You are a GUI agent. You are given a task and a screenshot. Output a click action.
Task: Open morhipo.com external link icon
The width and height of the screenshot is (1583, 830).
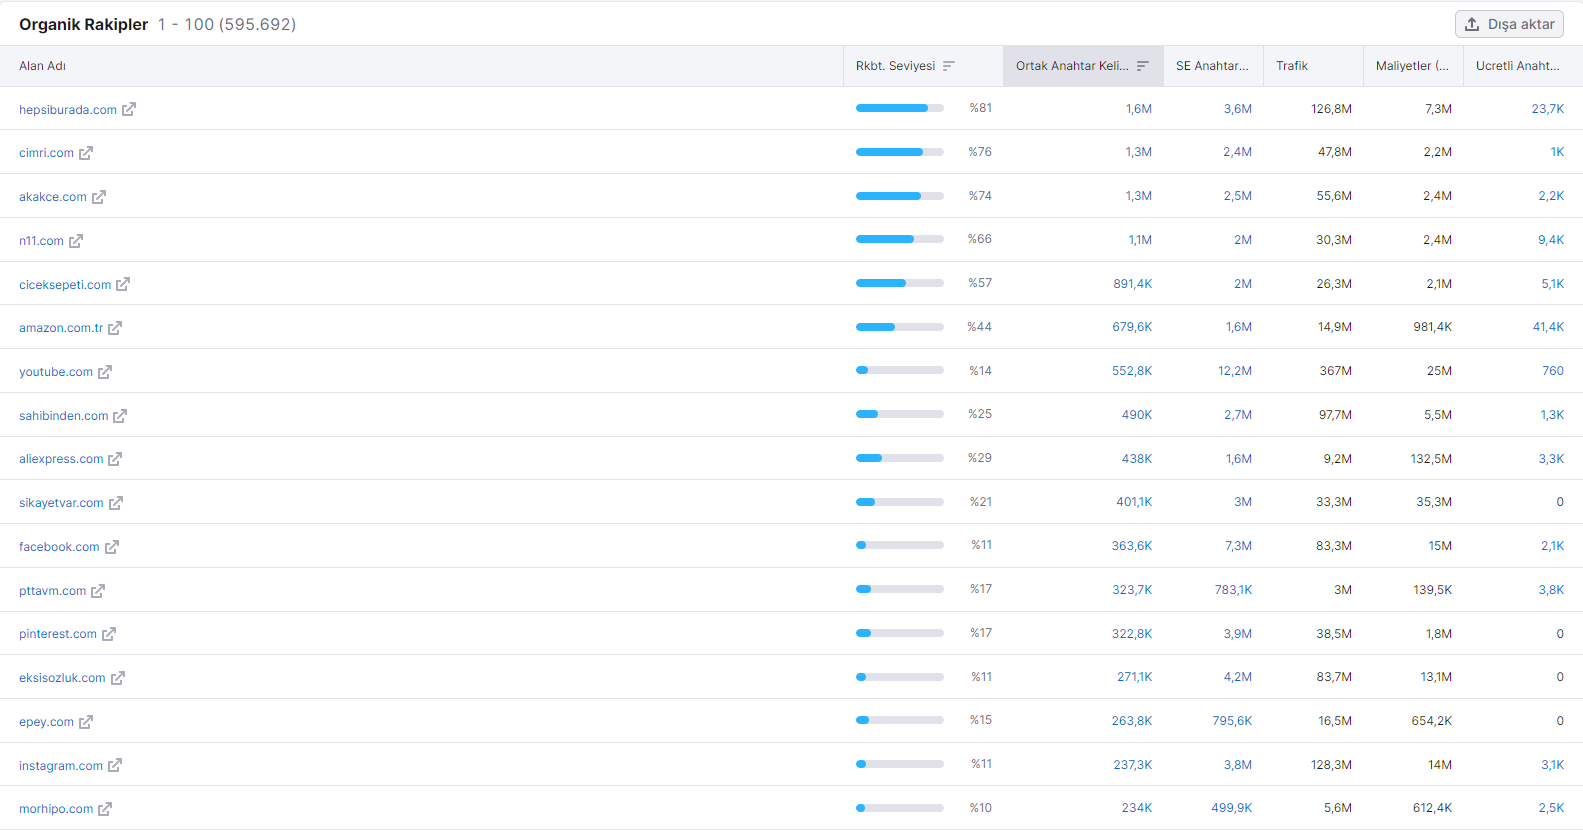105,809
